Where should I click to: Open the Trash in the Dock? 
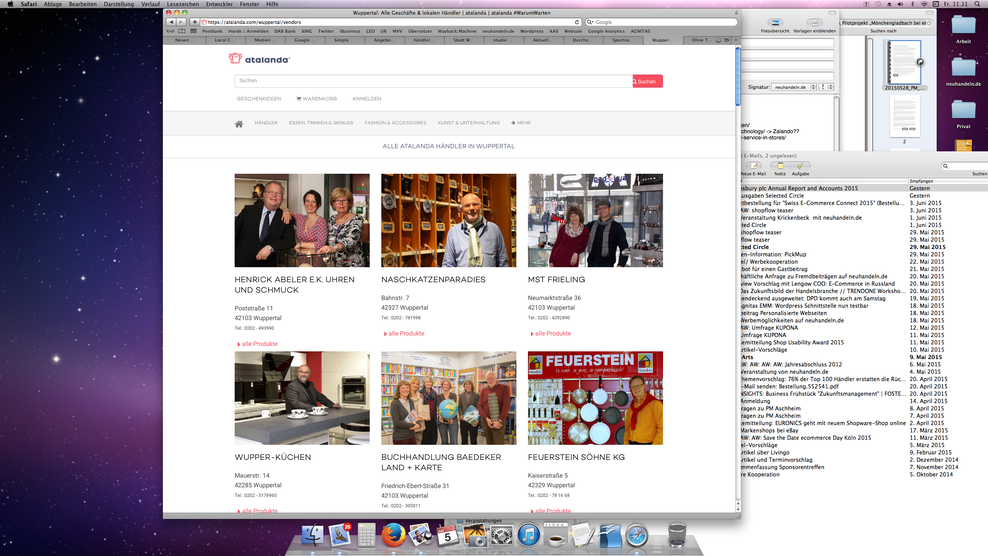[677, 535]
